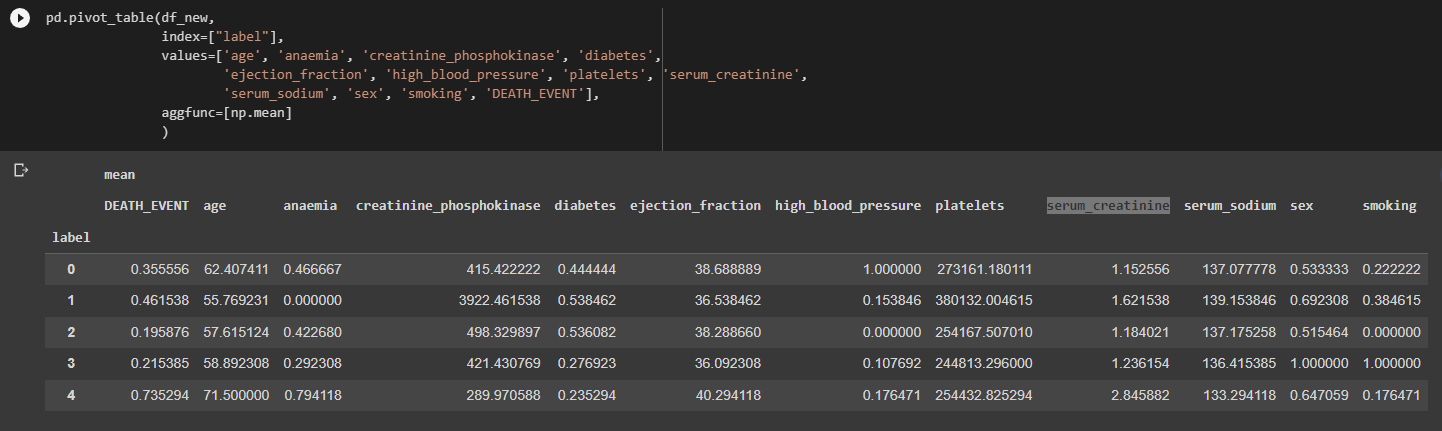
Task: Click the label index header
Action: [71, 238]
